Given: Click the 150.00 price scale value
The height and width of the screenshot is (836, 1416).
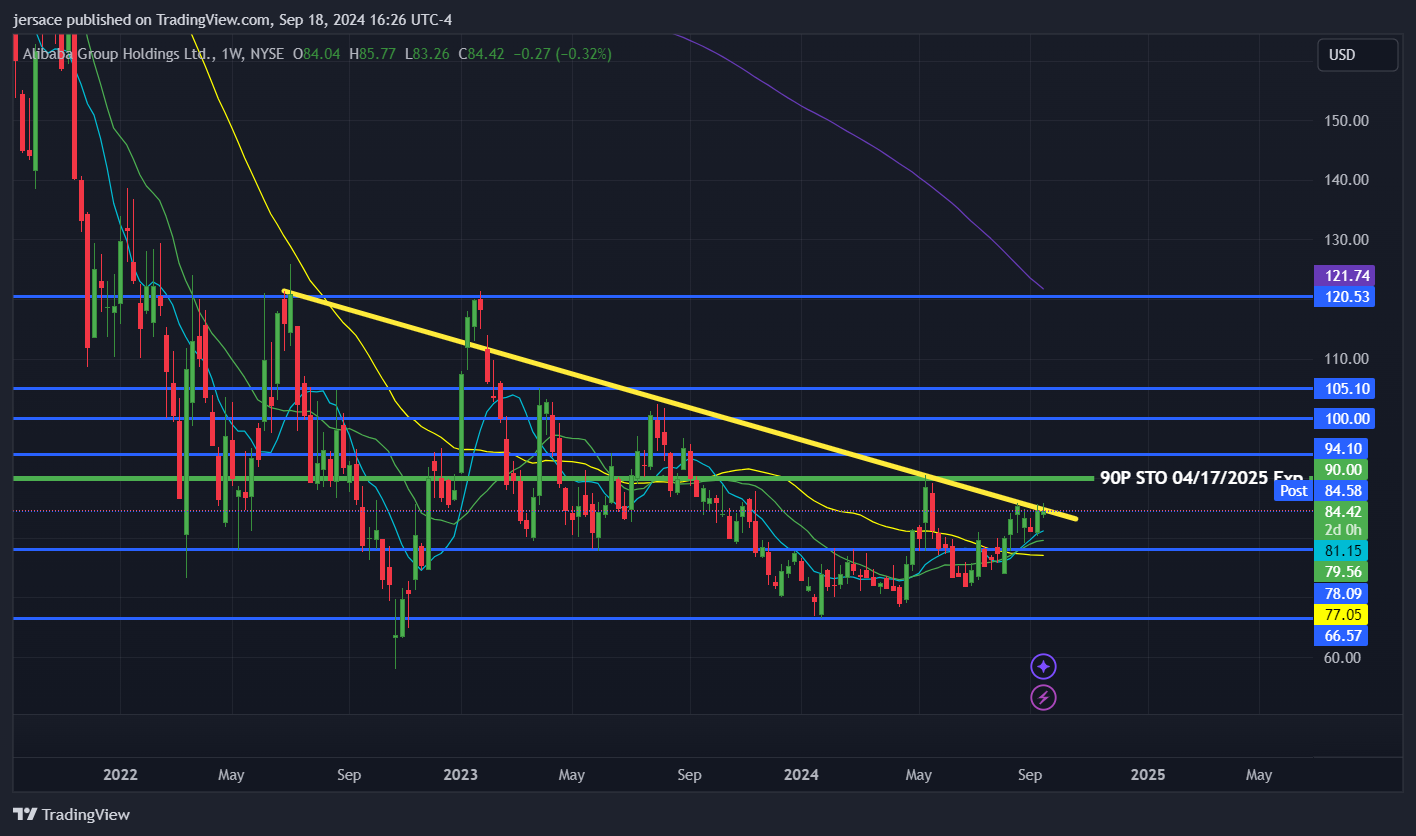Looking at the screenshot, I should point(1346,121).
